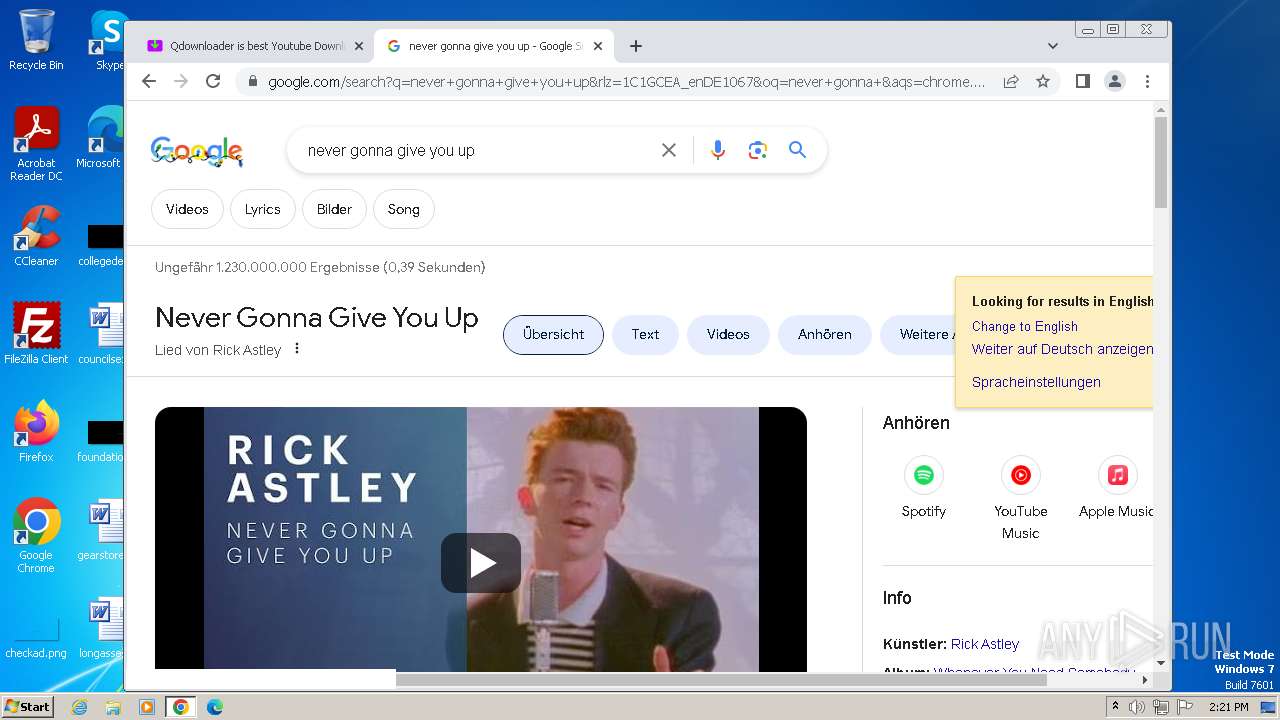Image resolution: width=1280 pixels, height=720 pixels.
Task: Listen on YouTube Music
Action: tap(1021, 498)
